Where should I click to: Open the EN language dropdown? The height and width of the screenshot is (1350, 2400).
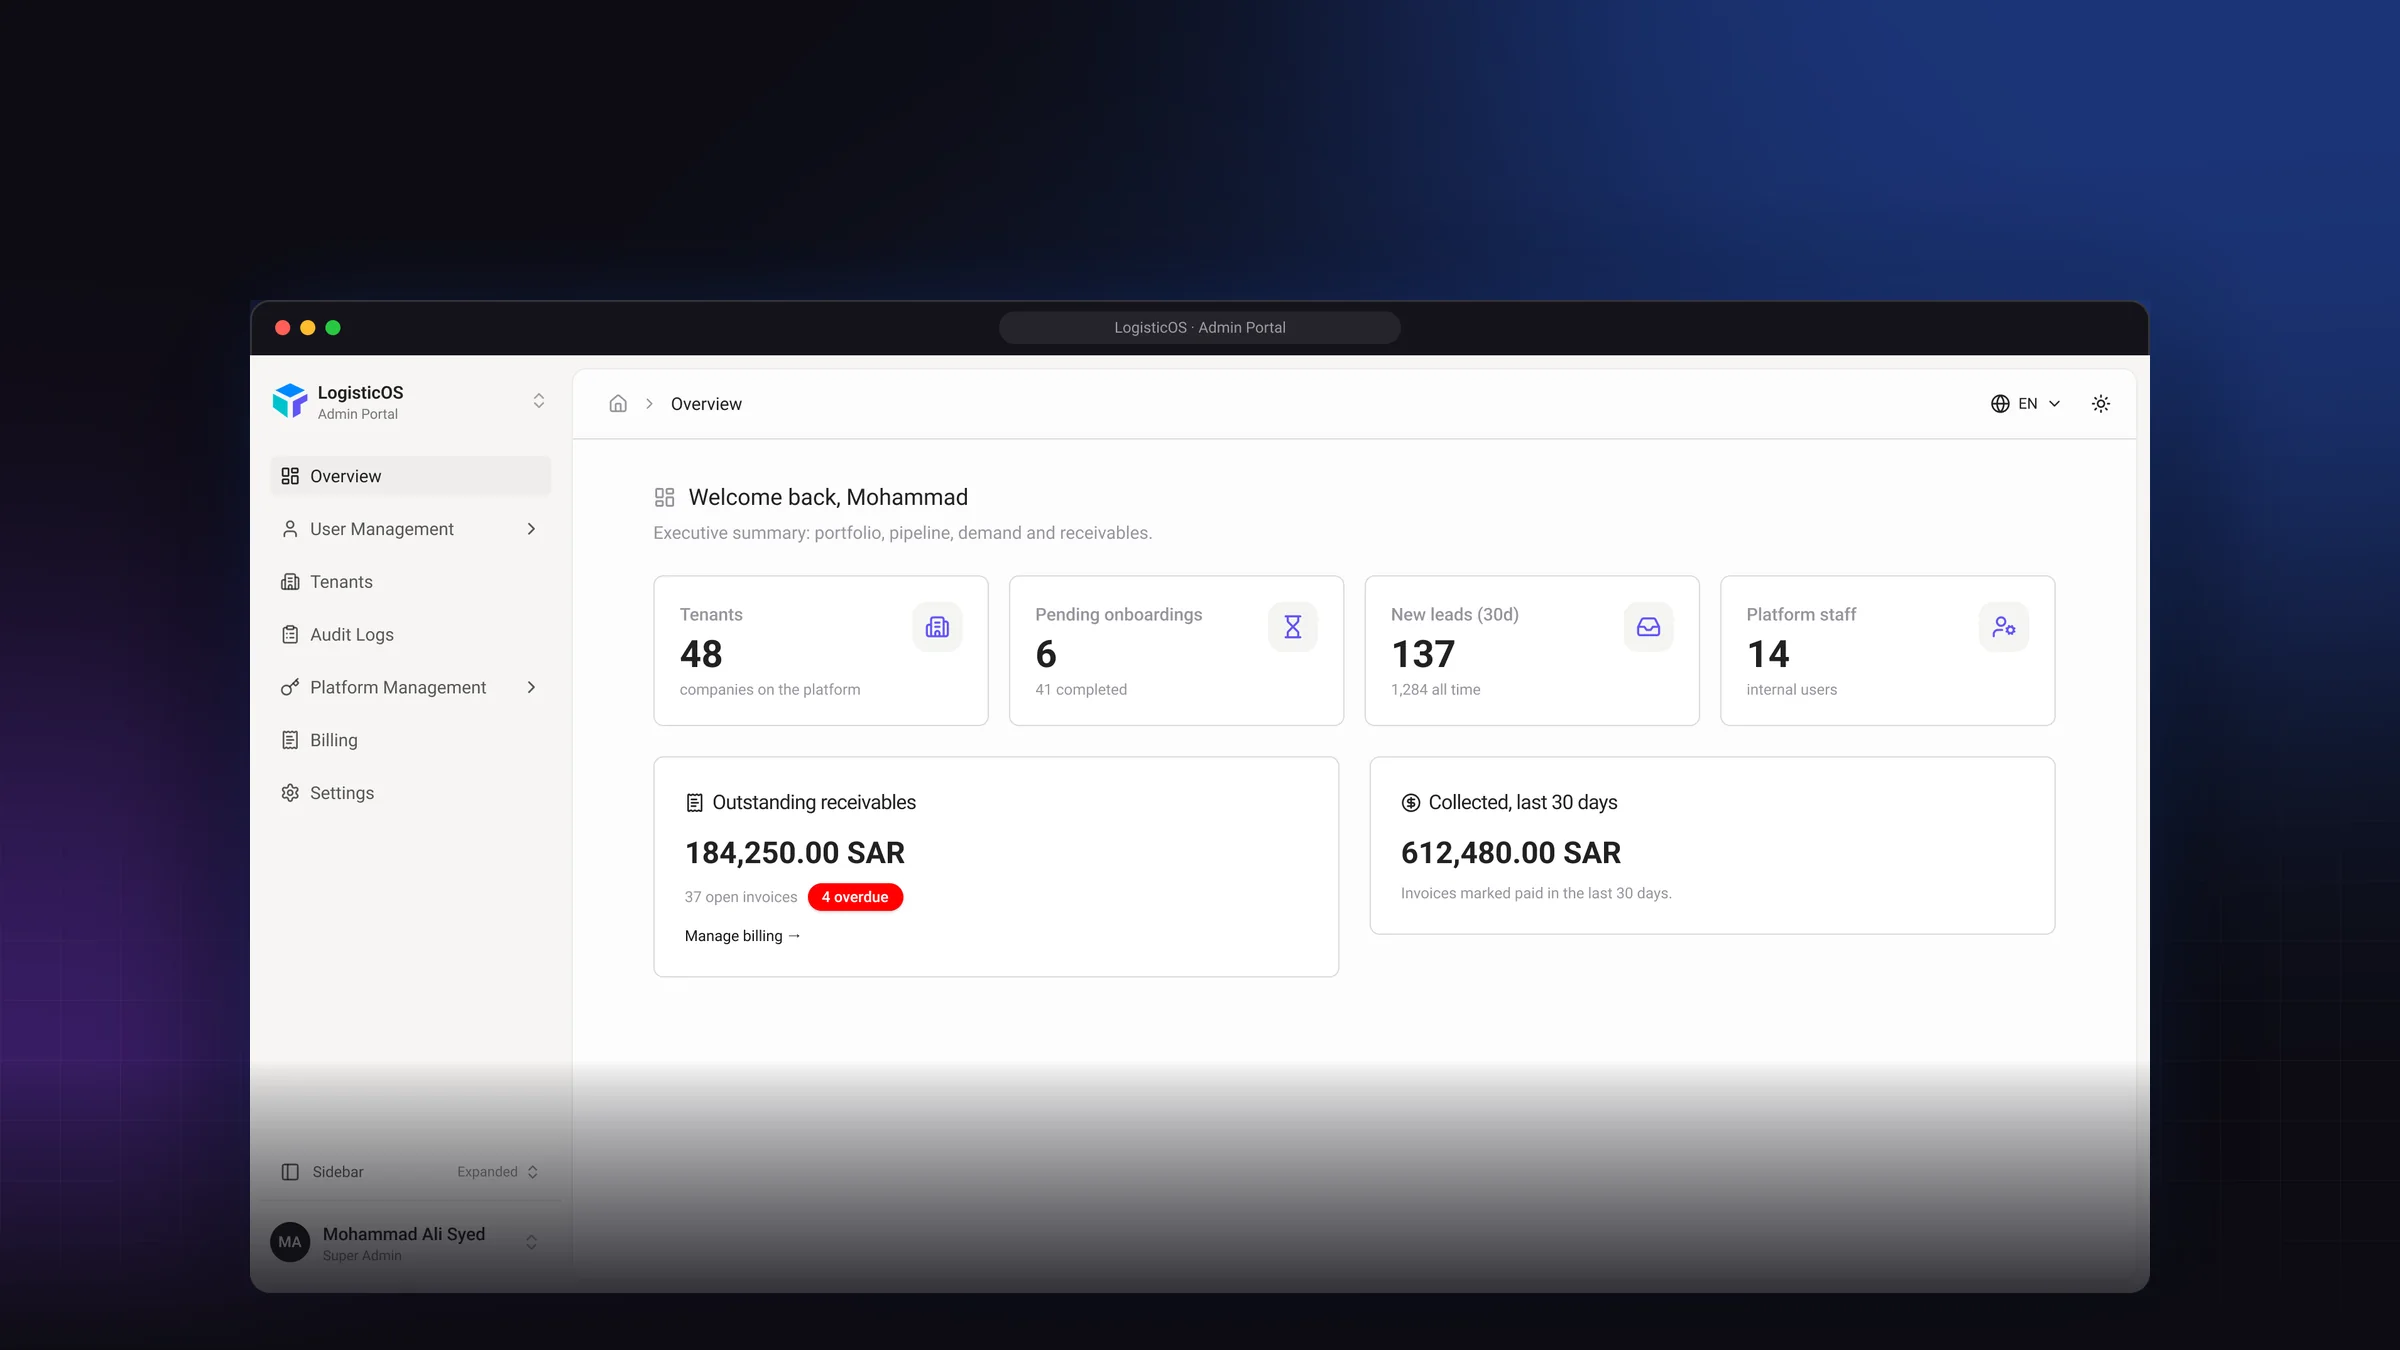(x=2026, y=404)
